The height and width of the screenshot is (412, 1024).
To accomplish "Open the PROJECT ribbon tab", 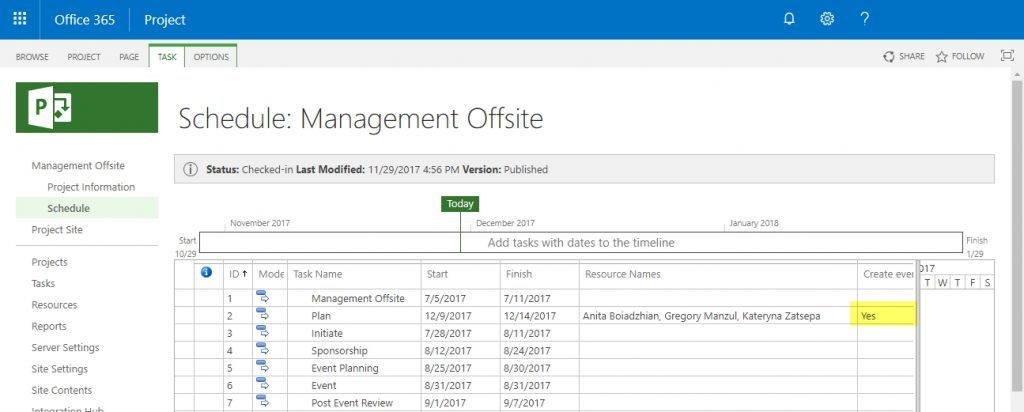I will (x=84, y=57).
